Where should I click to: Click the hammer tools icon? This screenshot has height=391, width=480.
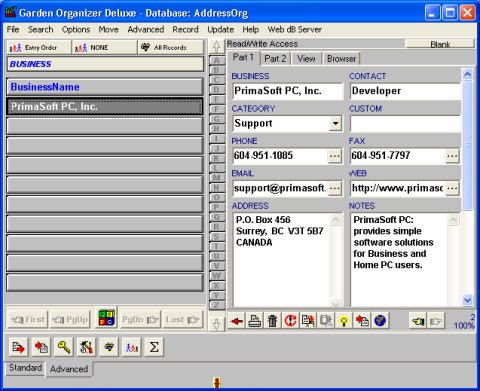(86, 347)
